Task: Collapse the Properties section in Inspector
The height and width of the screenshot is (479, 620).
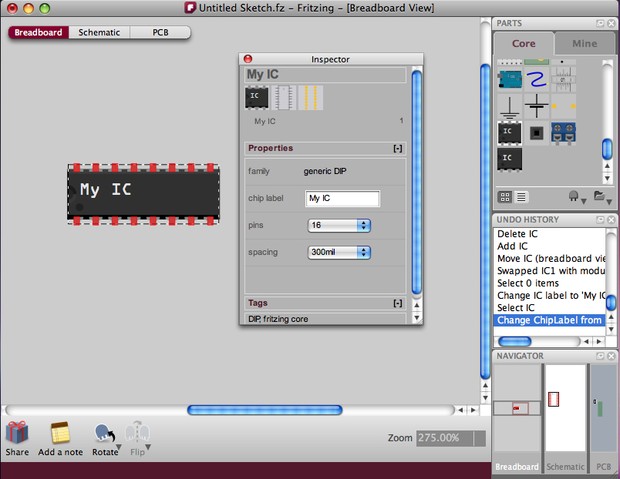Action: coord(398,148)
